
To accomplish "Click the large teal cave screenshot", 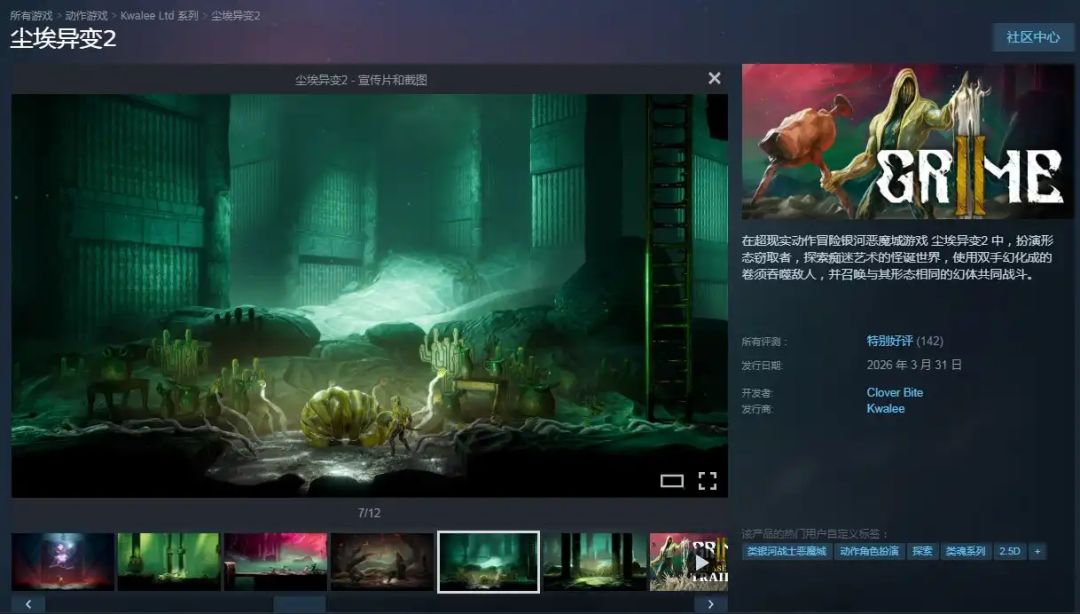I will [369, 296].
